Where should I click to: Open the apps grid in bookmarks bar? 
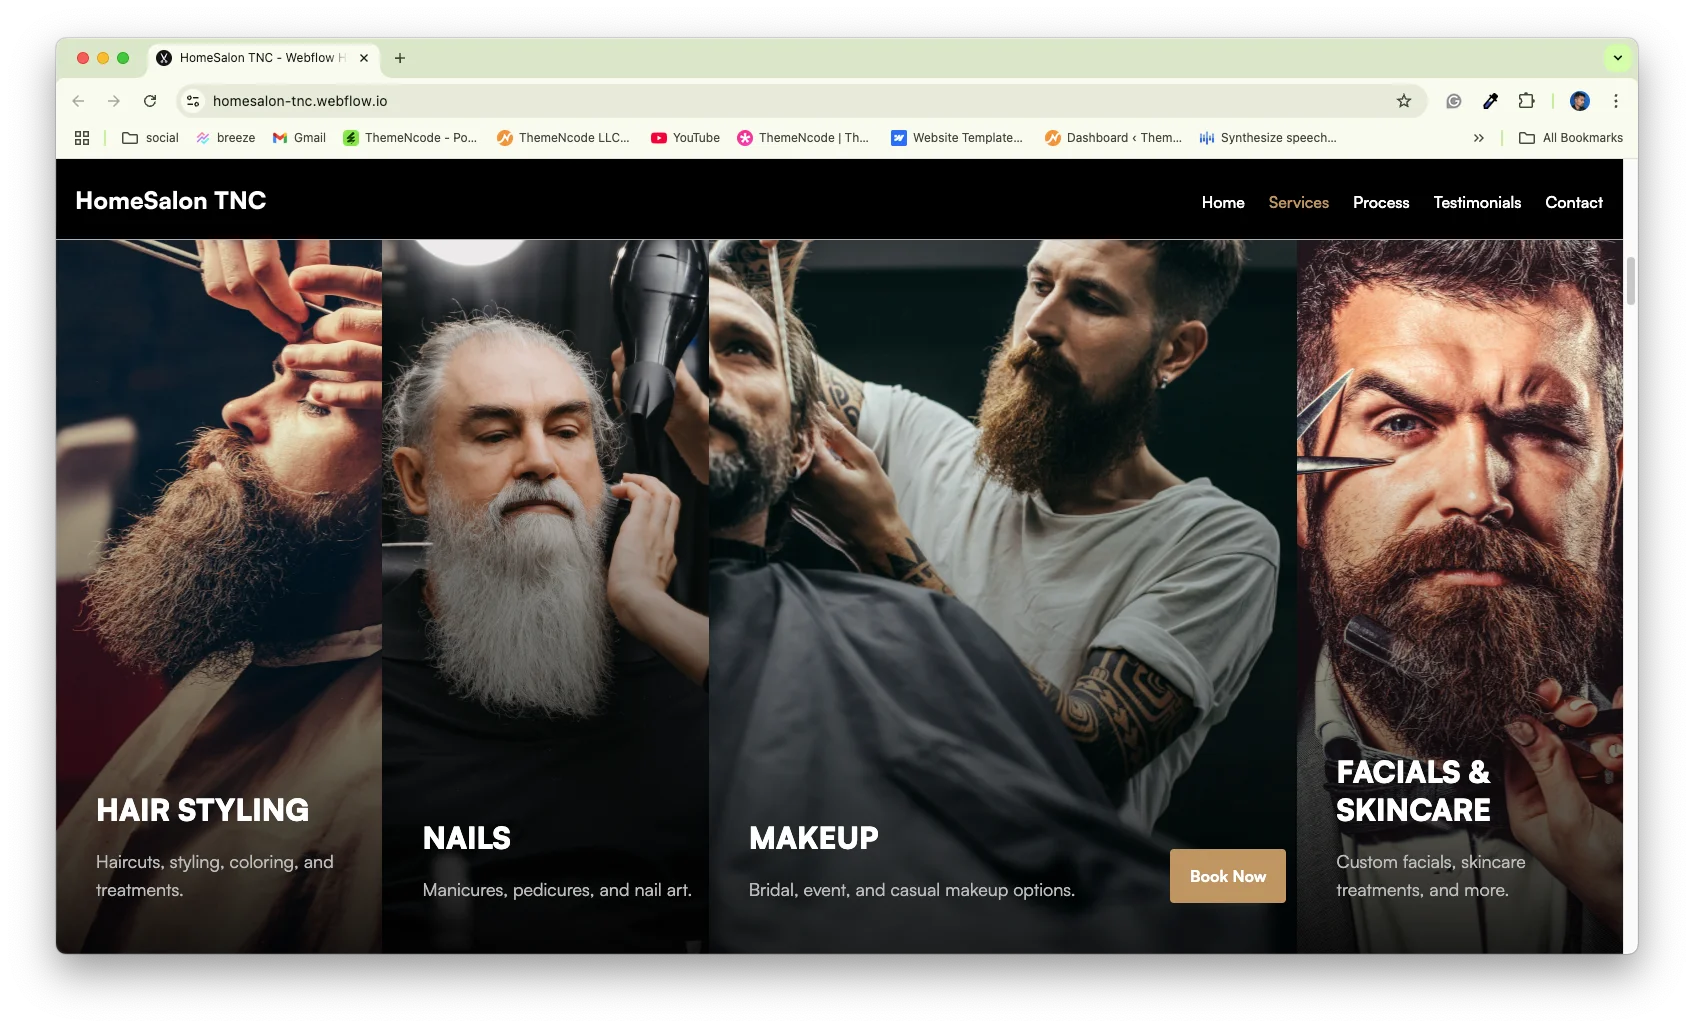pos(82,138)
